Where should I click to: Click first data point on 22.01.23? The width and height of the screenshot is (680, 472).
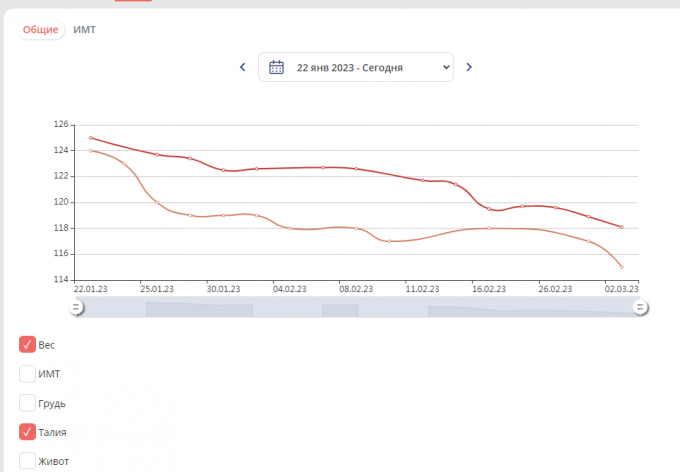point(90,138)
